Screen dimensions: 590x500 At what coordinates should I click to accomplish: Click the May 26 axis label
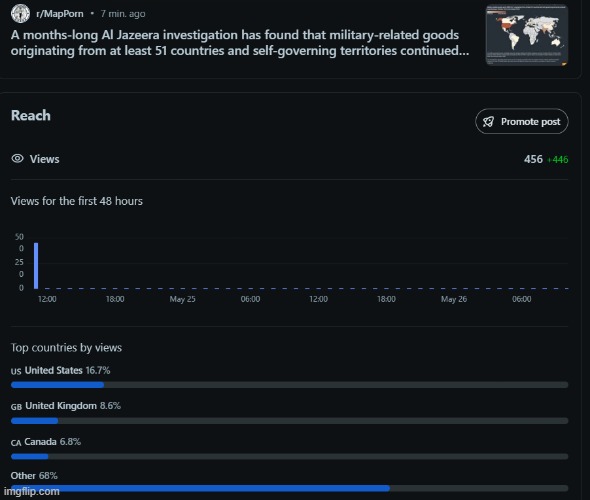(x=454, y=299)
